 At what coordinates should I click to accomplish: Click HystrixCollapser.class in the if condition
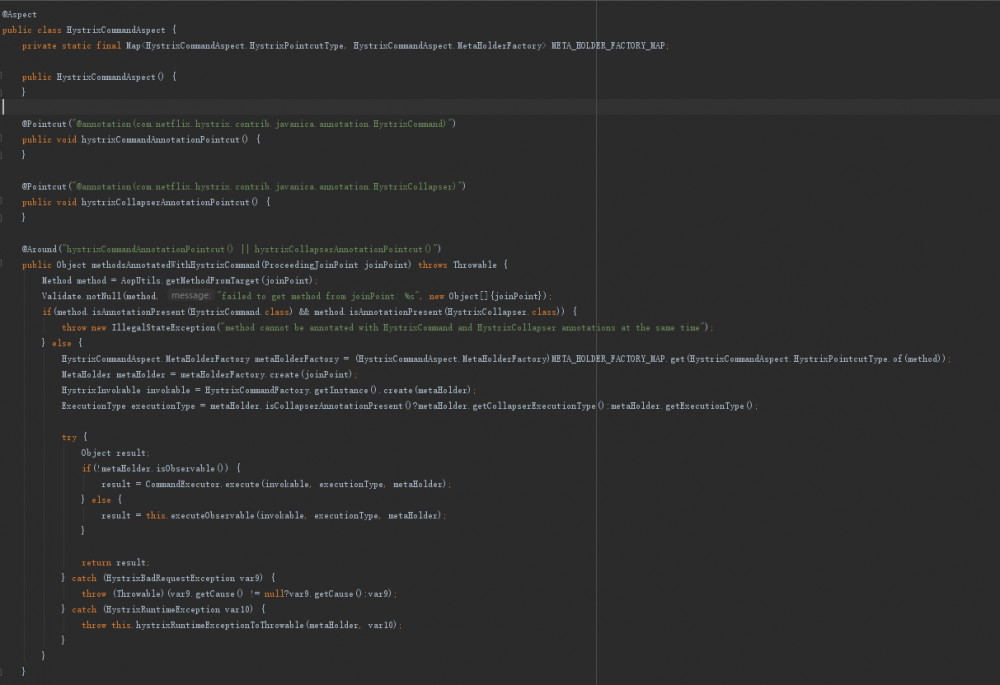coord(501,312)
